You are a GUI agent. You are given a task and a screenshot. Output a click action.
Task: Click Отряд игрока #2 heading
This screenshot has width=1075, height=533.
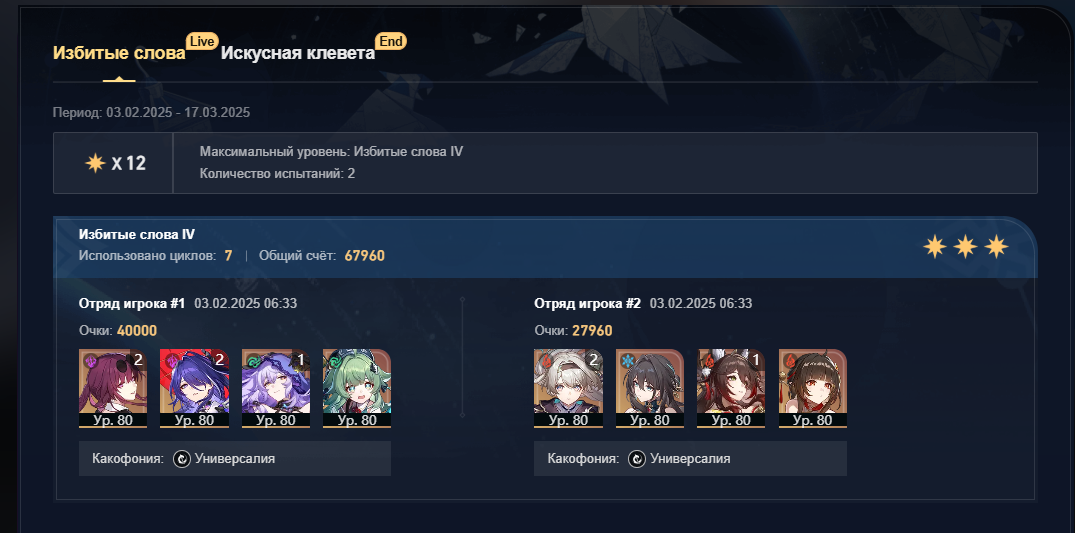click(x=588, y=303)
